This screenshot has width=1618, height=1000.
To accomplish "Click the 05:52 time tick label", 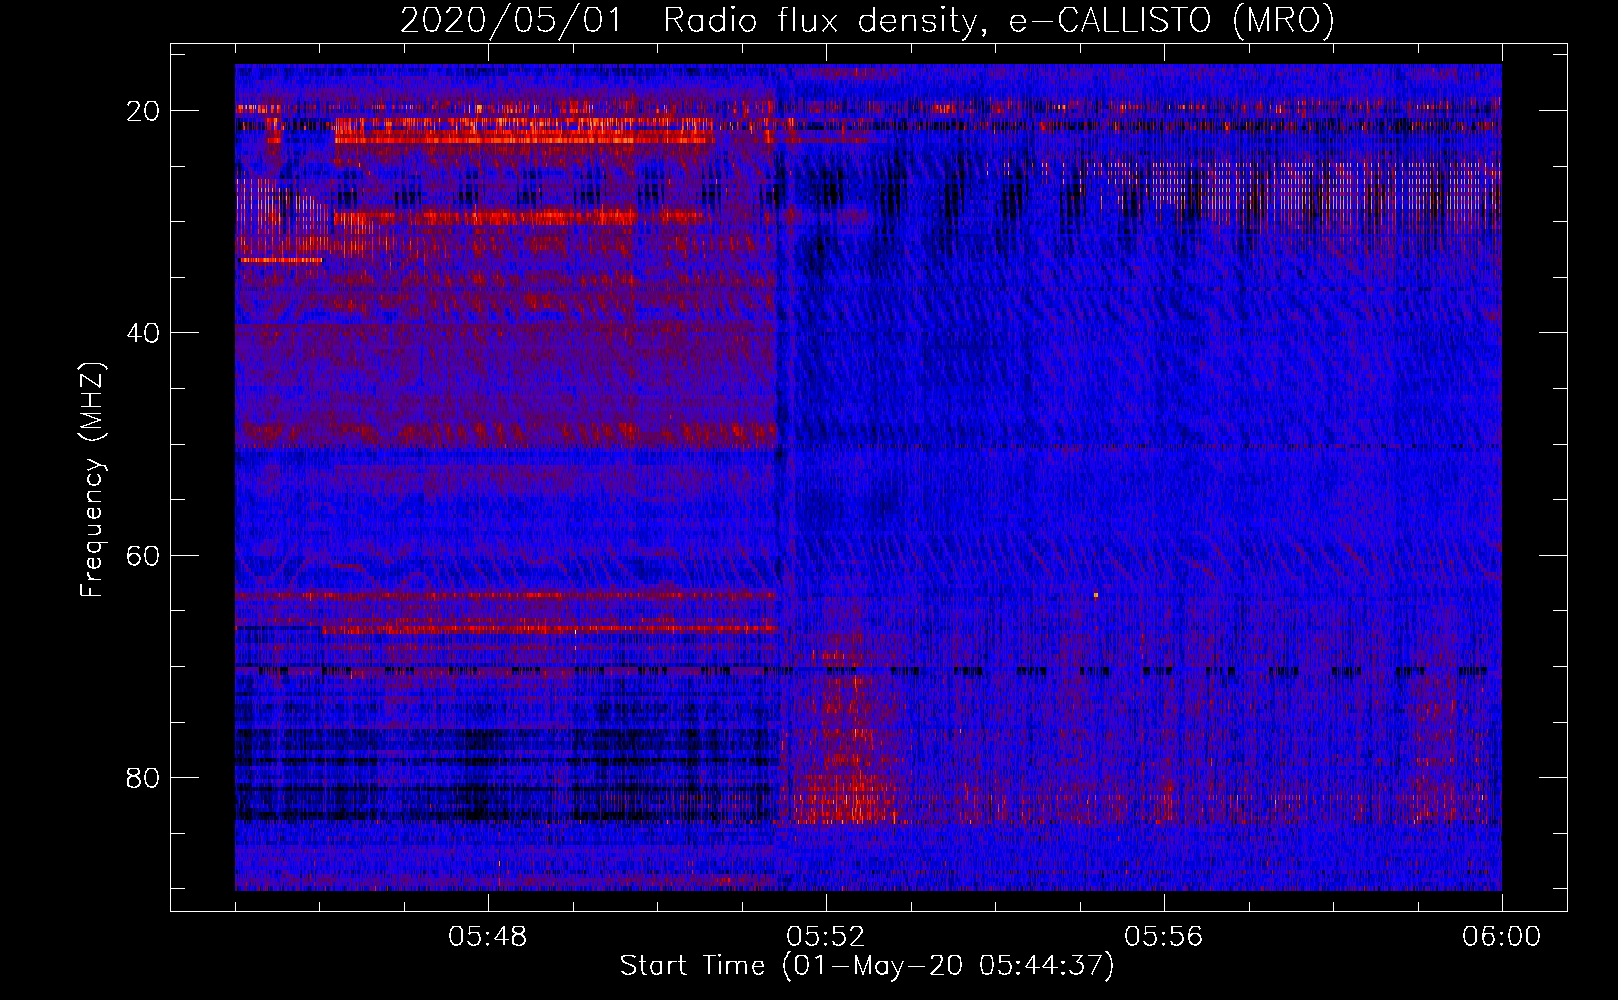I will tap(826, 937).
